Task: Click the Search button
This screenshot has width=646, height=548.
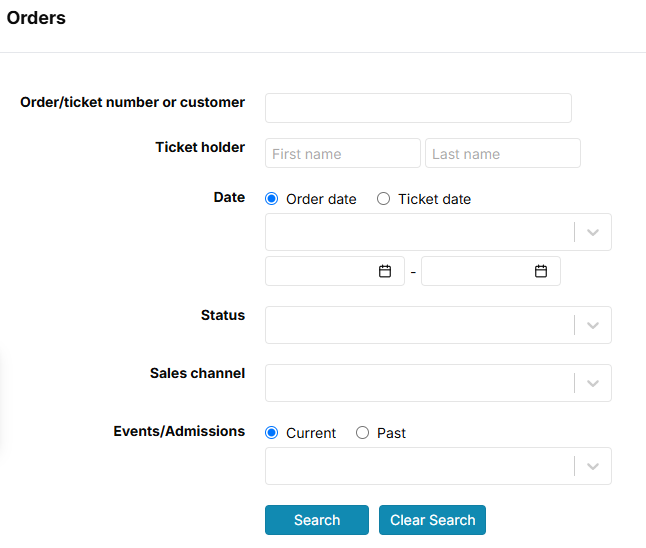Action: click(317, 520)
